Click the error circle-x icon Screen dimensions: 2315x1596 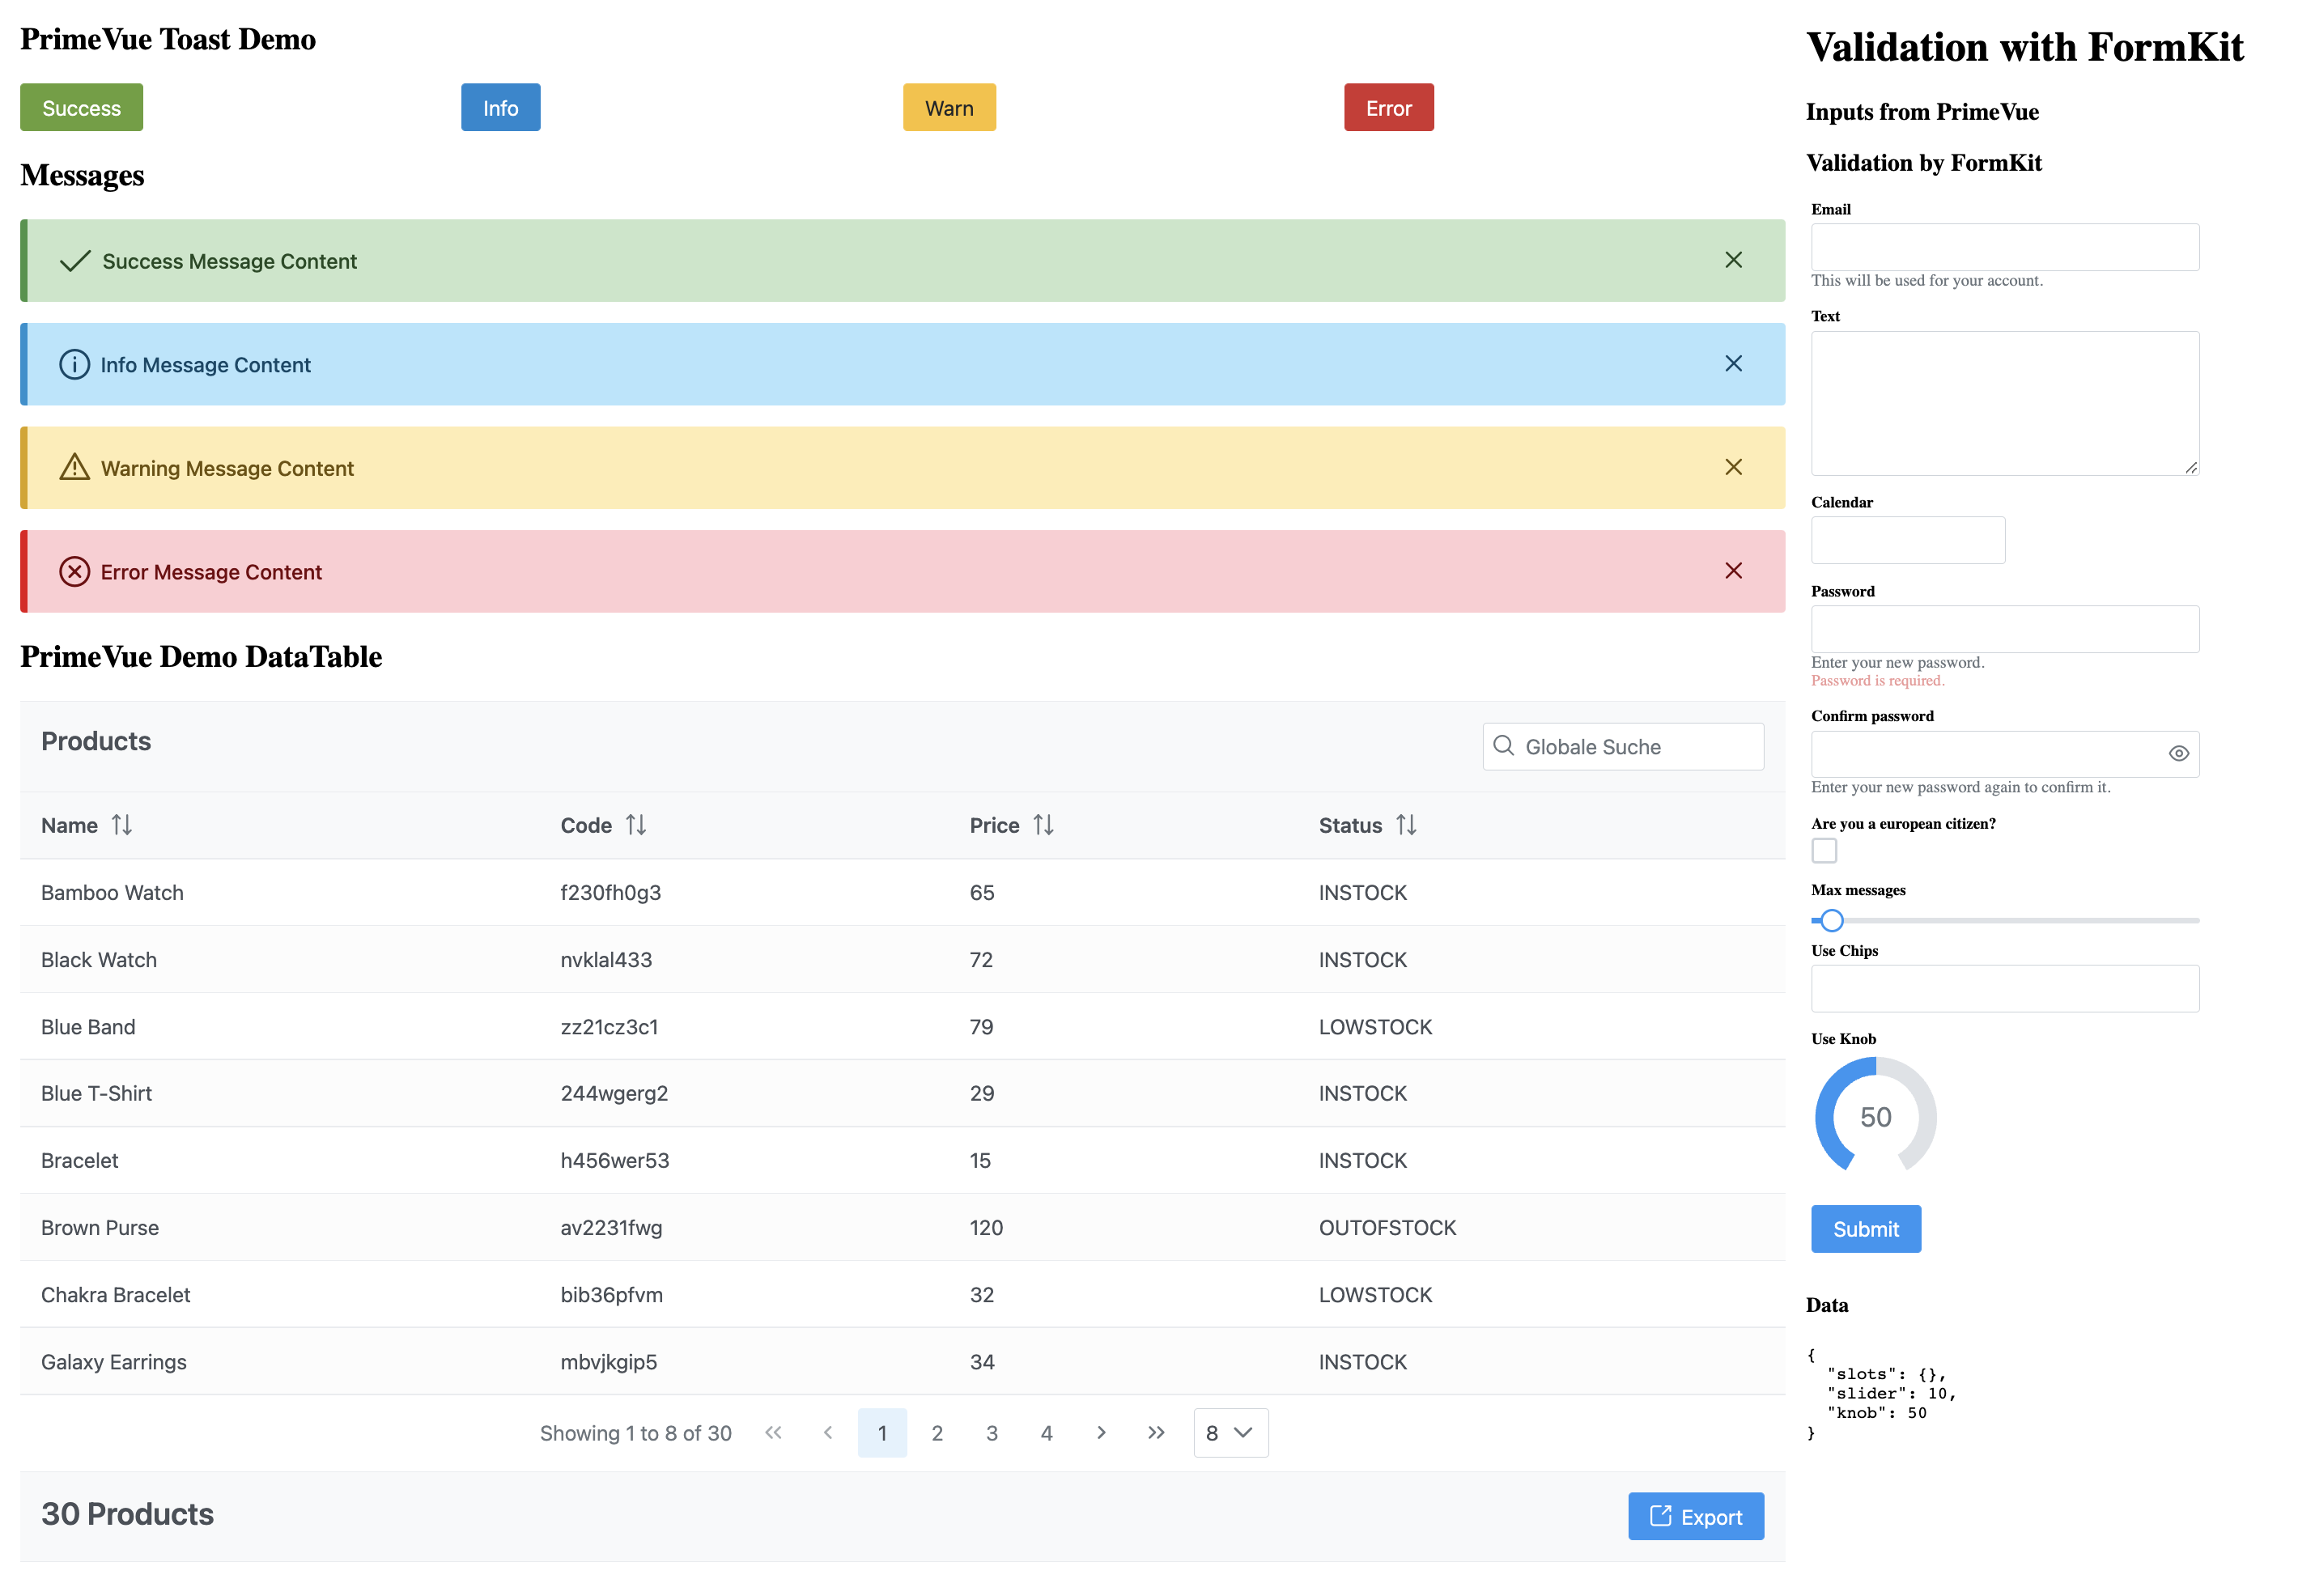click(x=74, y=572)
